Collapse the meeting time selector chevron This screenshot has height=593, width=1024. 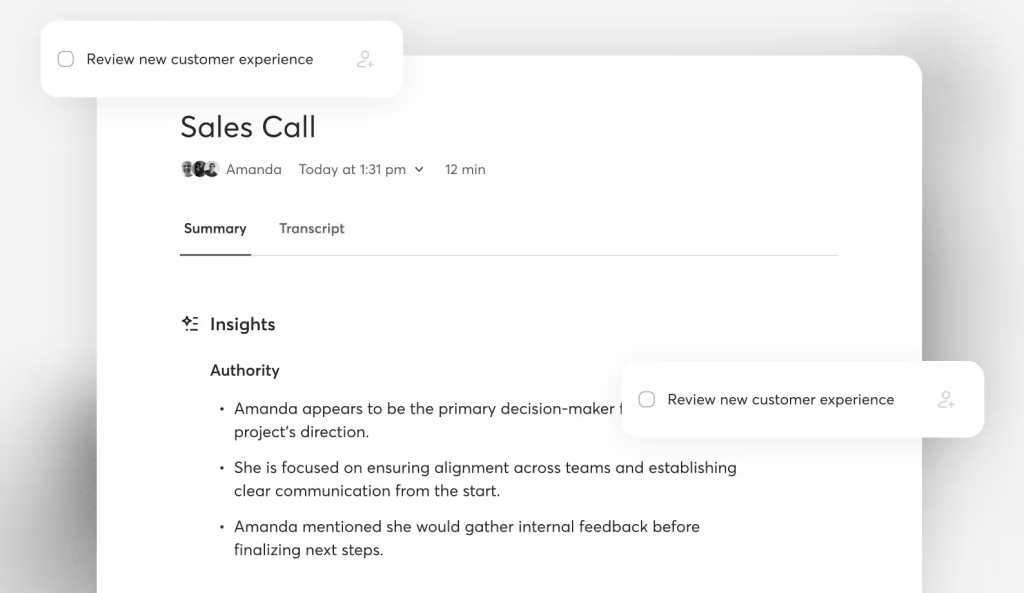pos(419,169)
